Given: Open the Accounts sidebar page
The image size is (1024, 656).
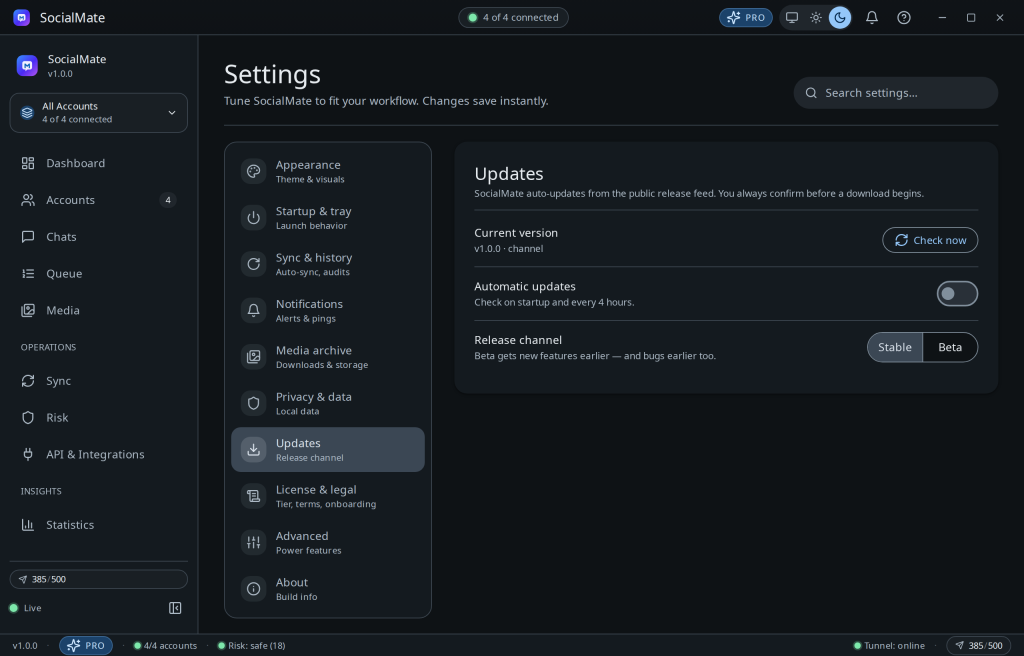Looking at the screenshot, I should click(99, 200).
